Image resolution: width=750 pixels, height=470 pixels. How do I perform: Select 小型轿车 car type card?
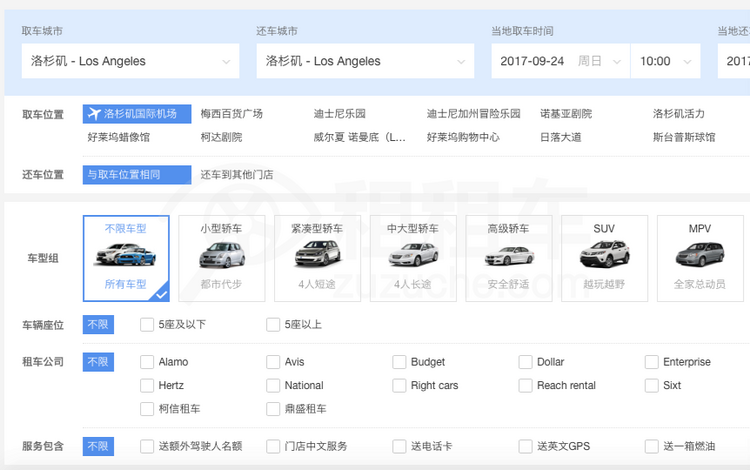(222, 258)
